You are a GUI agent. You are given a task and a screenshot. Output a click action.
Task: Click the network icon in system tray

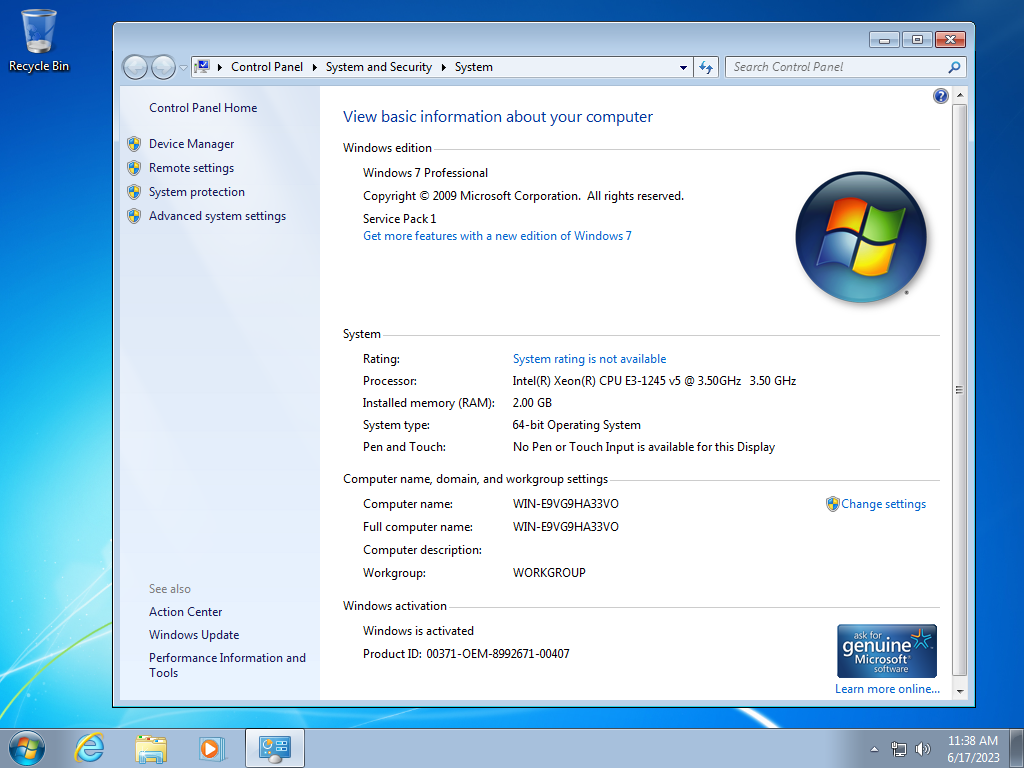899,749
